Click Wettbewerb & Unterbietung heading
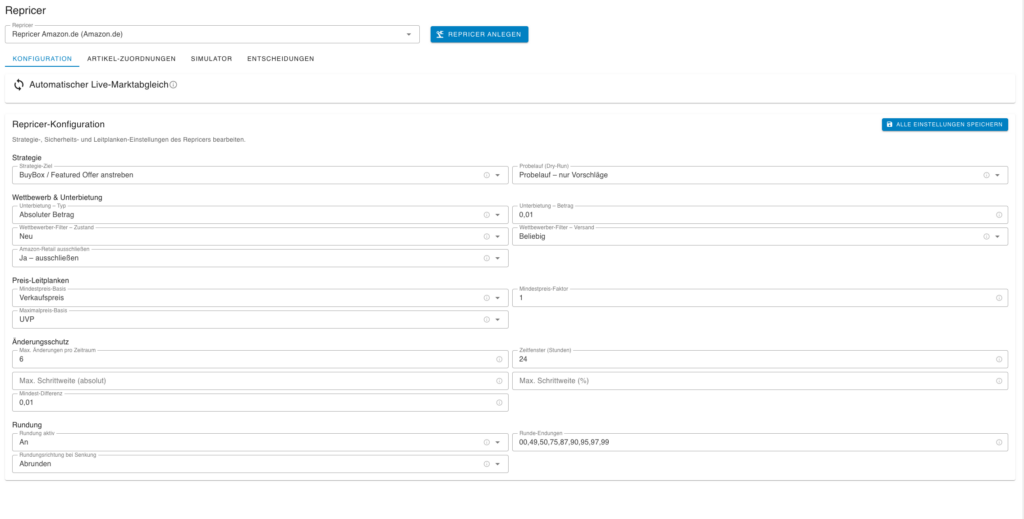The image size is (1024, 519). [57, 197]
